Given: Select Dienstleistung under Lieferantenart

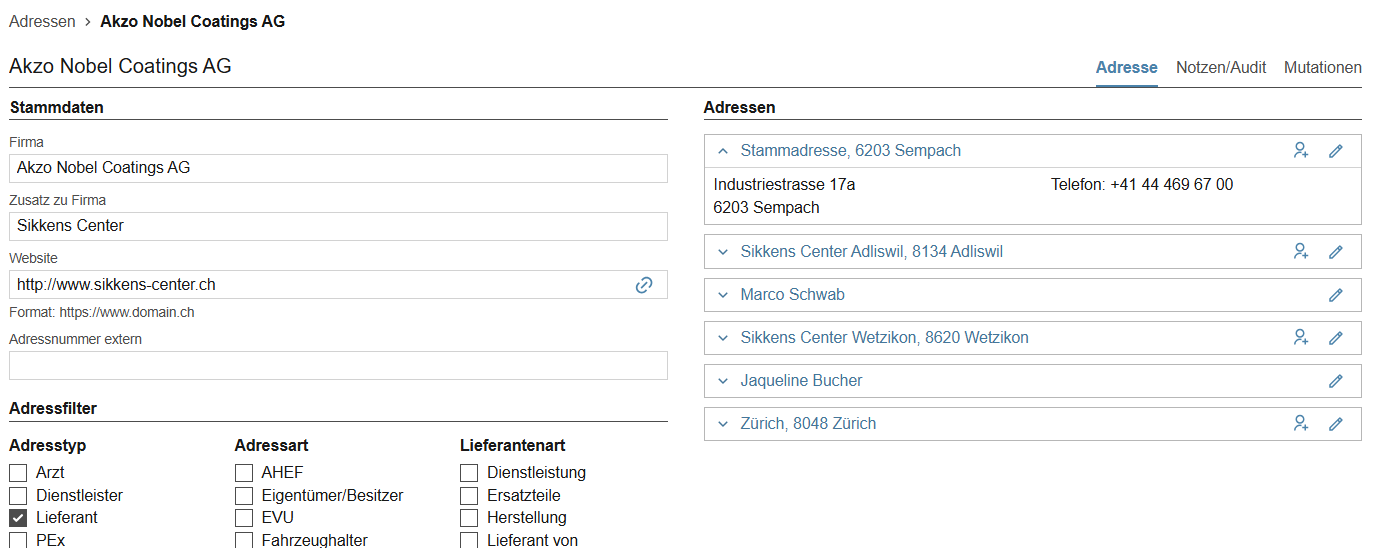Looking at the screenshot, I should click(x=469, y=473).
